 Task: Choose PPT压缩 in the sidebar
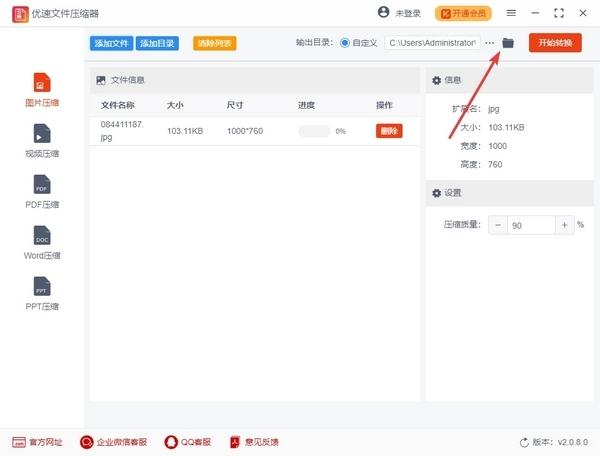coord(42,293)
